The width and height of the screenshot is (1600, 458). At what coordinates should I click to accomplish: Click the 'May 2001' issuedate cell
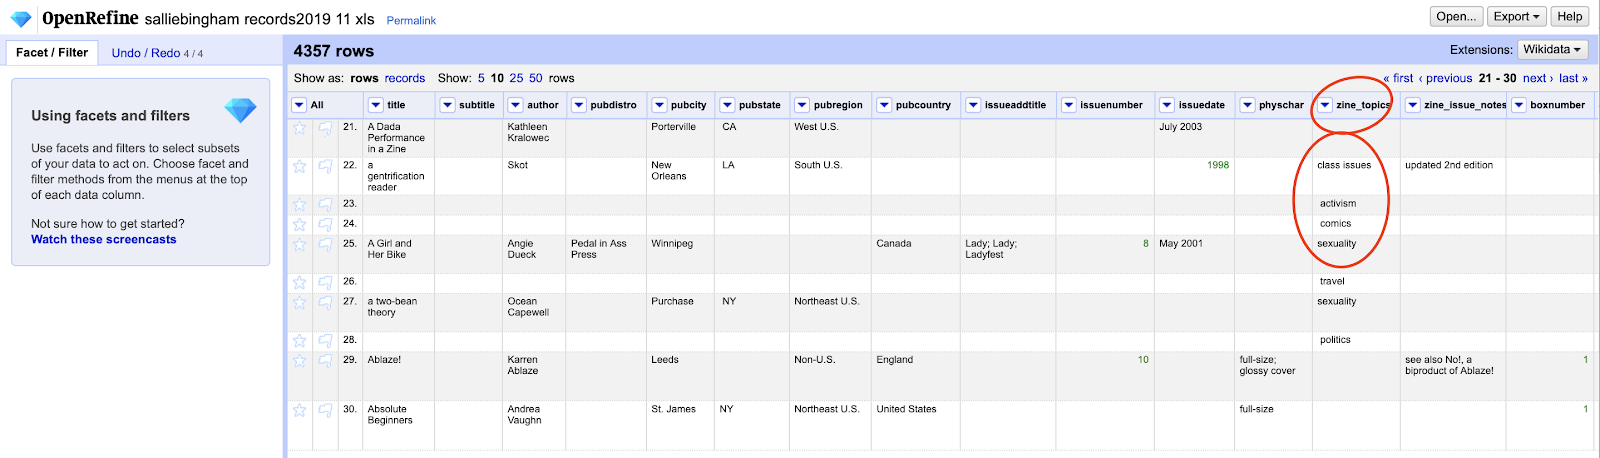pyautogui.click(x=1181, y=243)
